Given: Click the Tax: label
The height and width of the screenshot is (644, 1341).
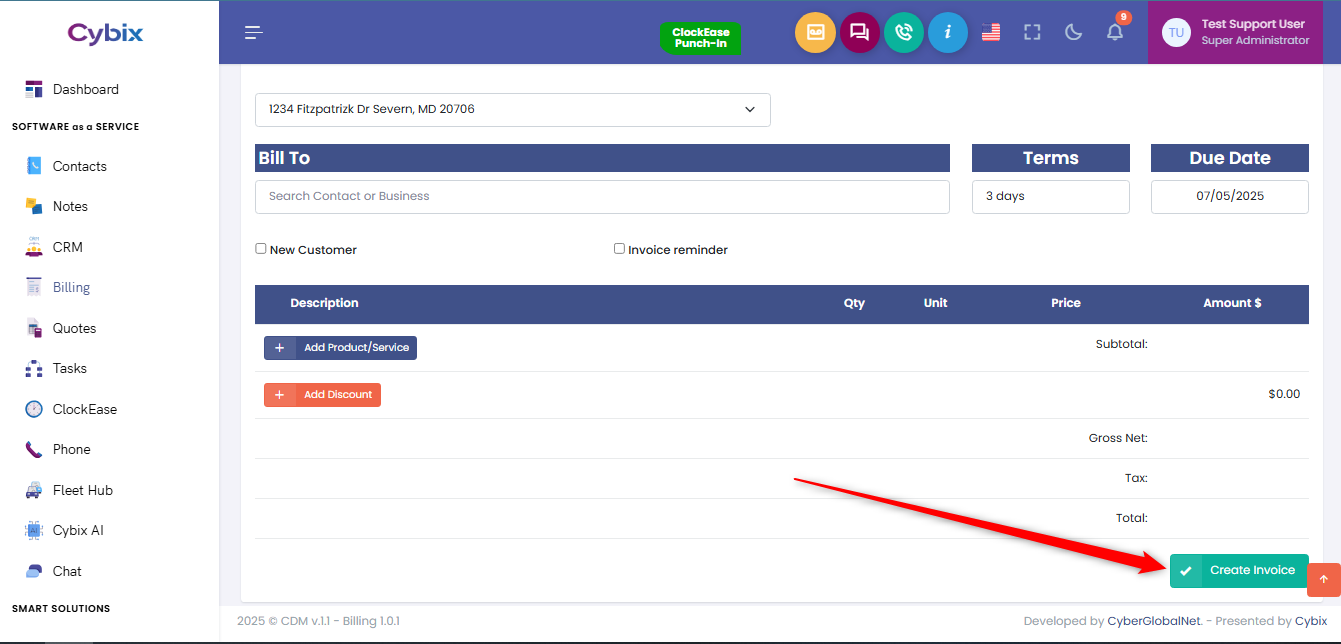Looking at the screenshot, I should pos(1136,478).
